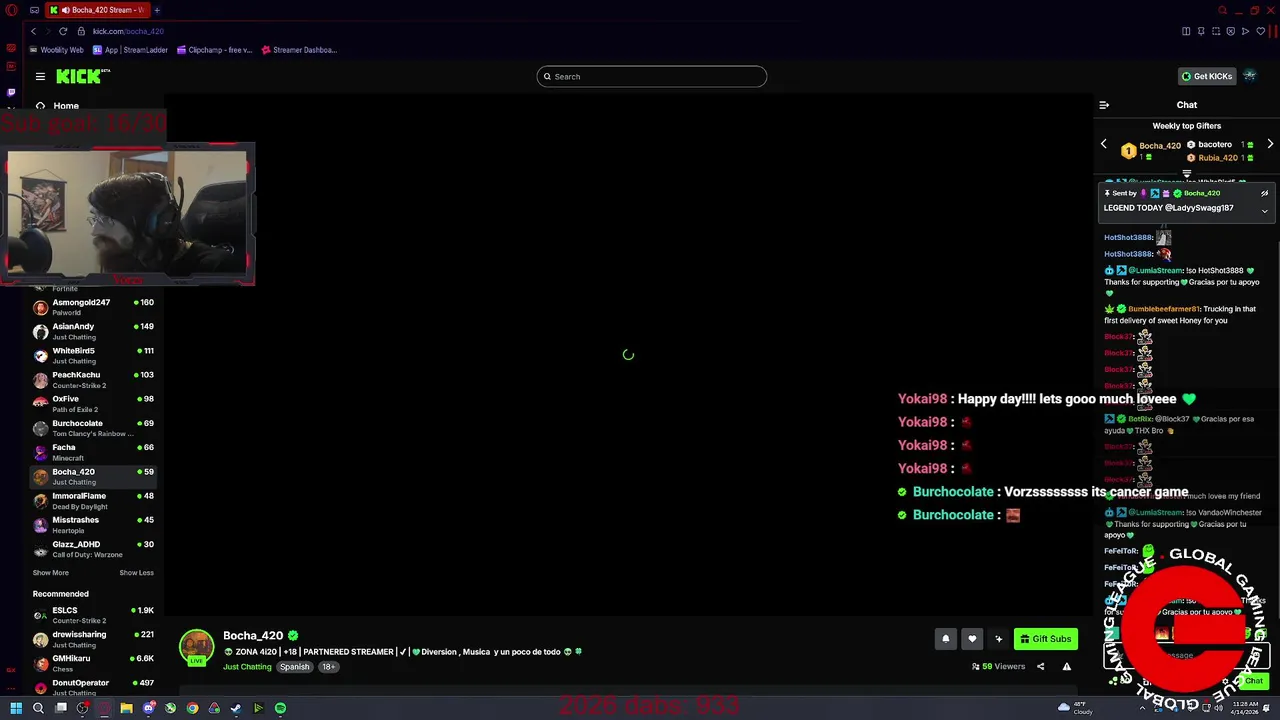Open the user profile avatar menu
This screenshot has width=1280, height=720.
coord(1250,76)
